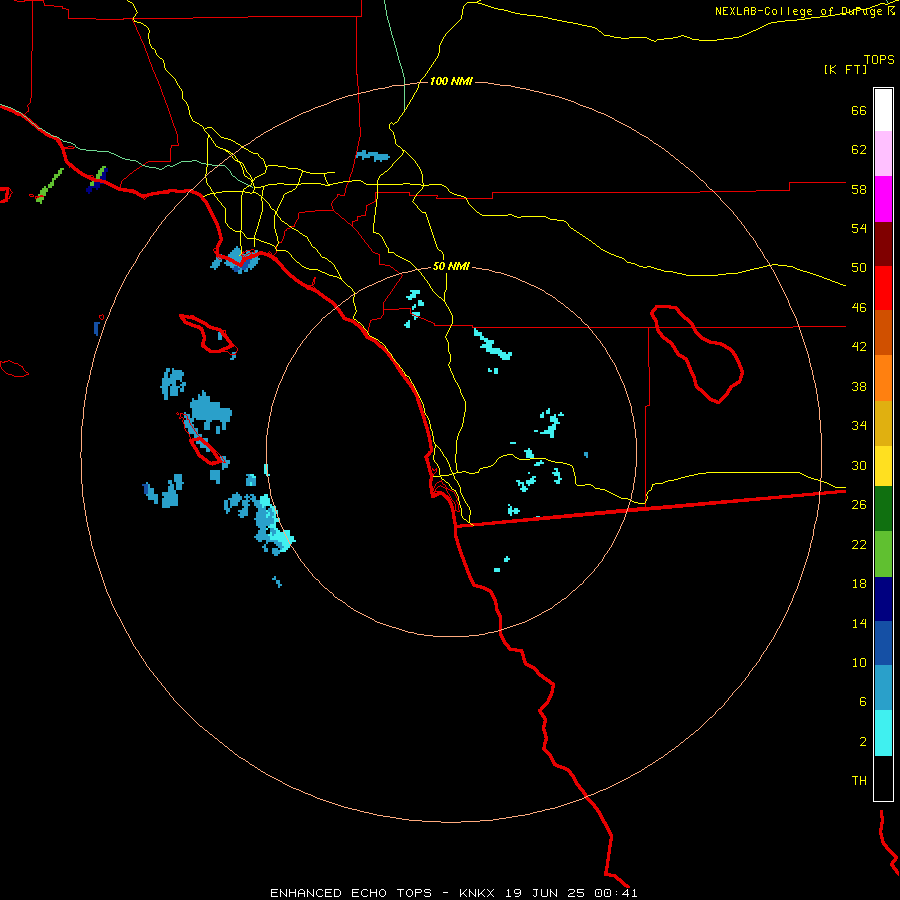
Task: Click the 50 legend value
Action: 859,268
